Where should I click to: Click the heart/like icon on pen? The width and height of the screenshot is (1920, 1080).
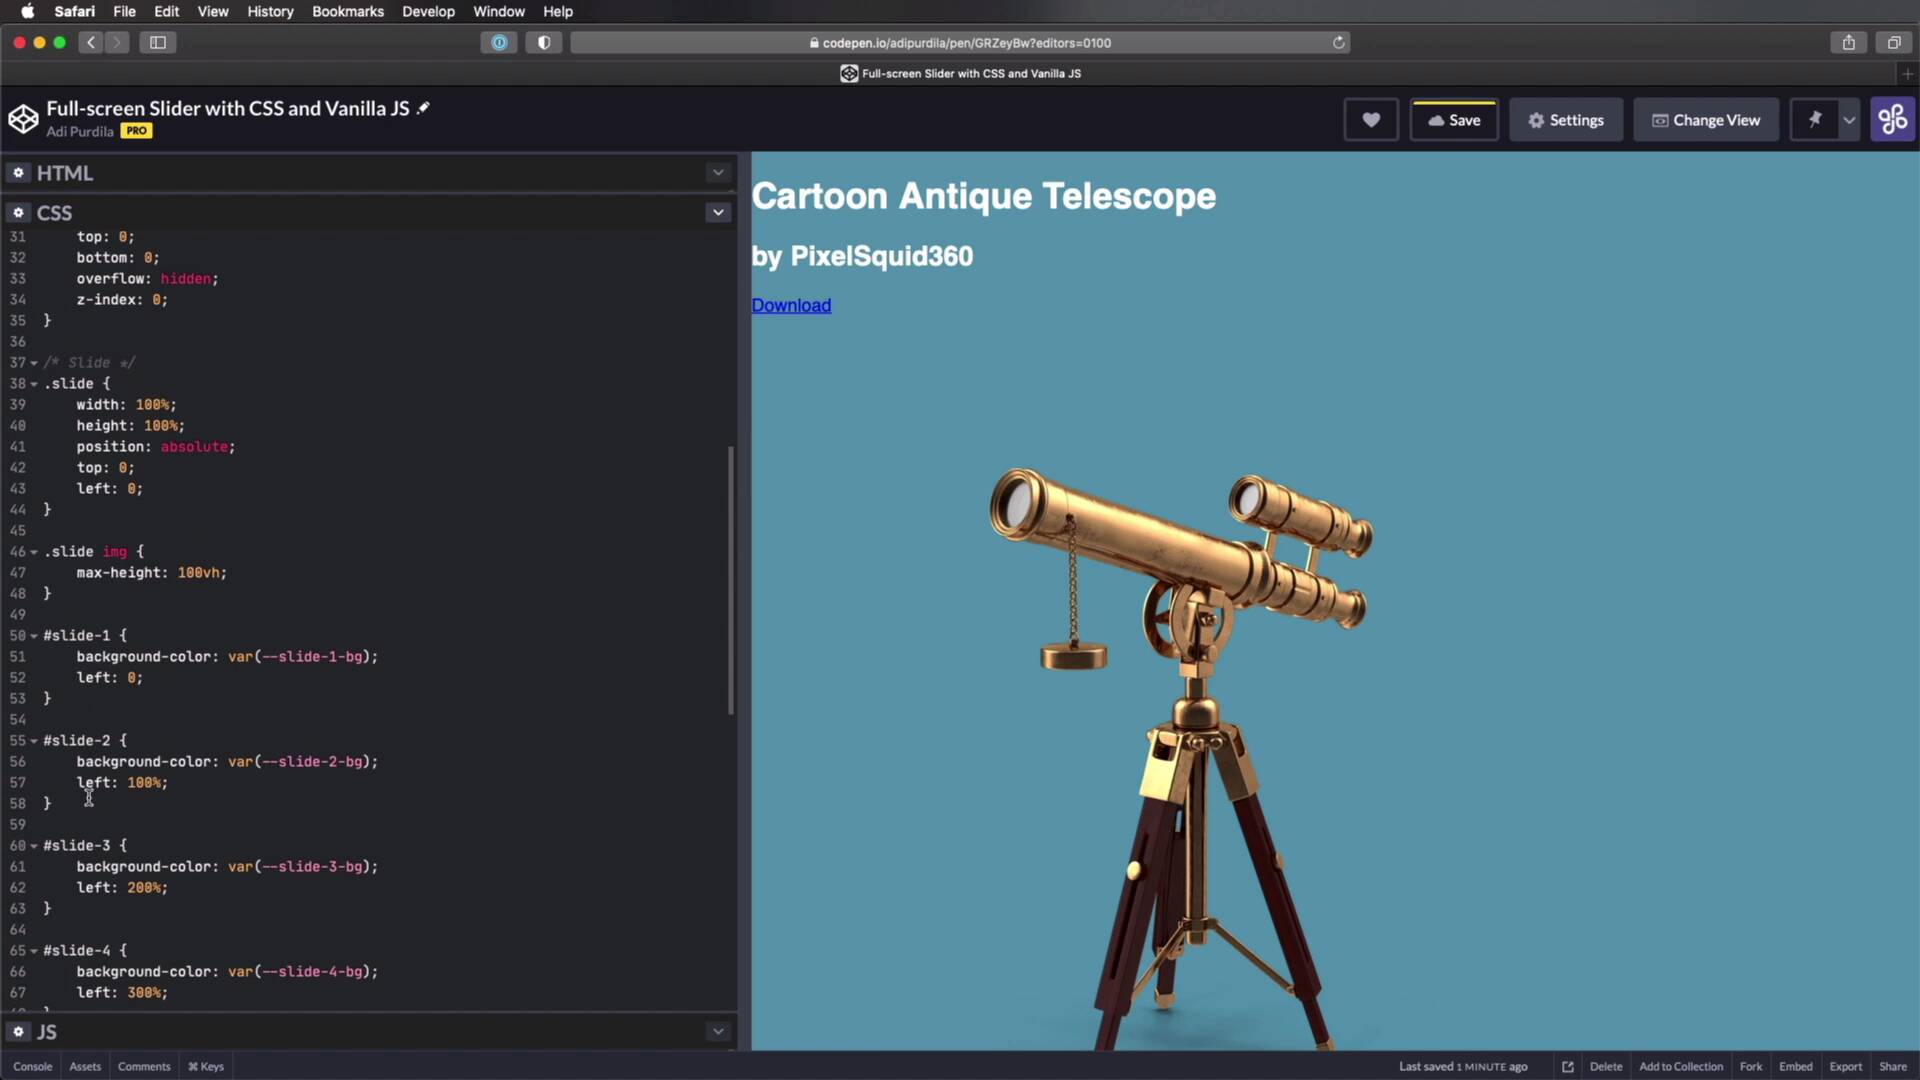coord(1371,120)
